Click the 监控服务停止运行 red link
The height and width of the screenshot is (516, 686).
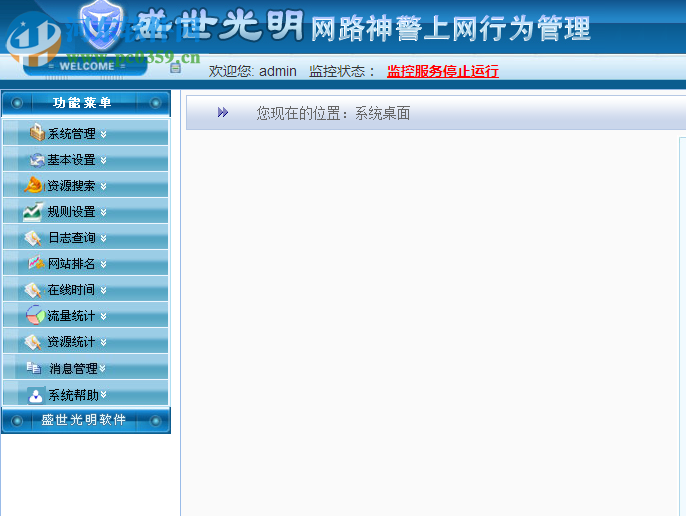tap(443, 71)
